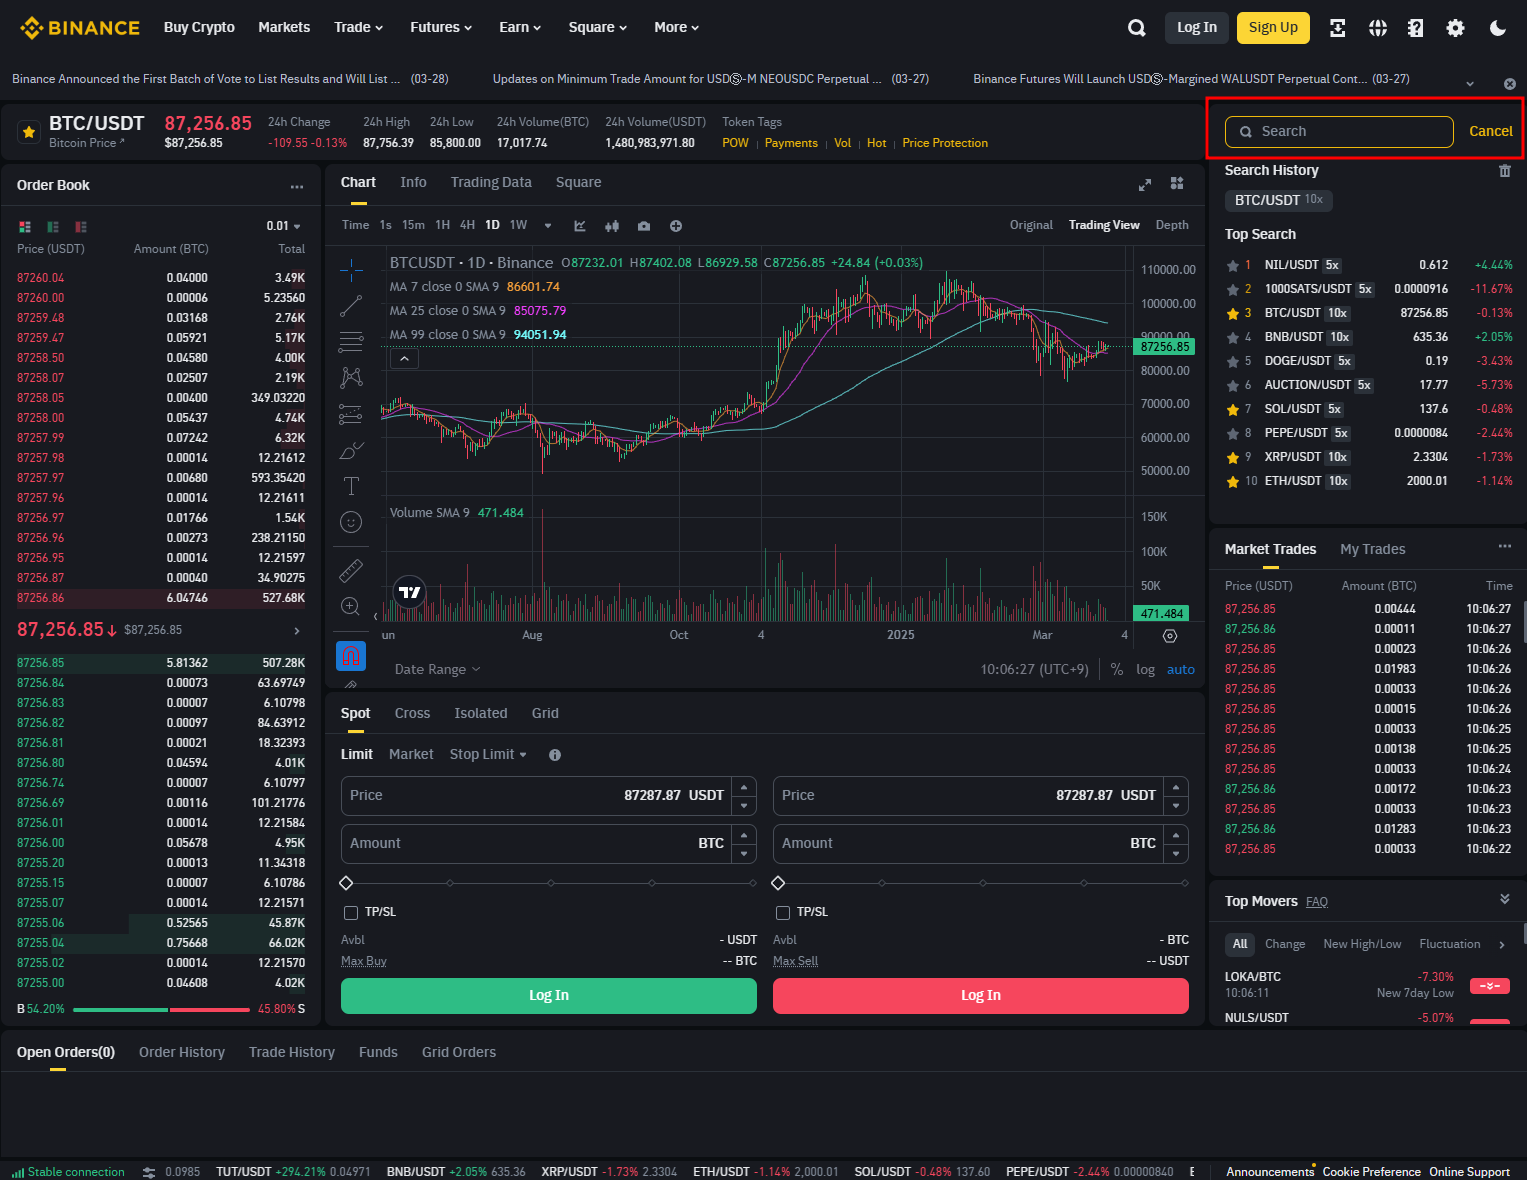Toggle dark mode moon icon
This screenshot has width=1527, height=1180.
1497,28
